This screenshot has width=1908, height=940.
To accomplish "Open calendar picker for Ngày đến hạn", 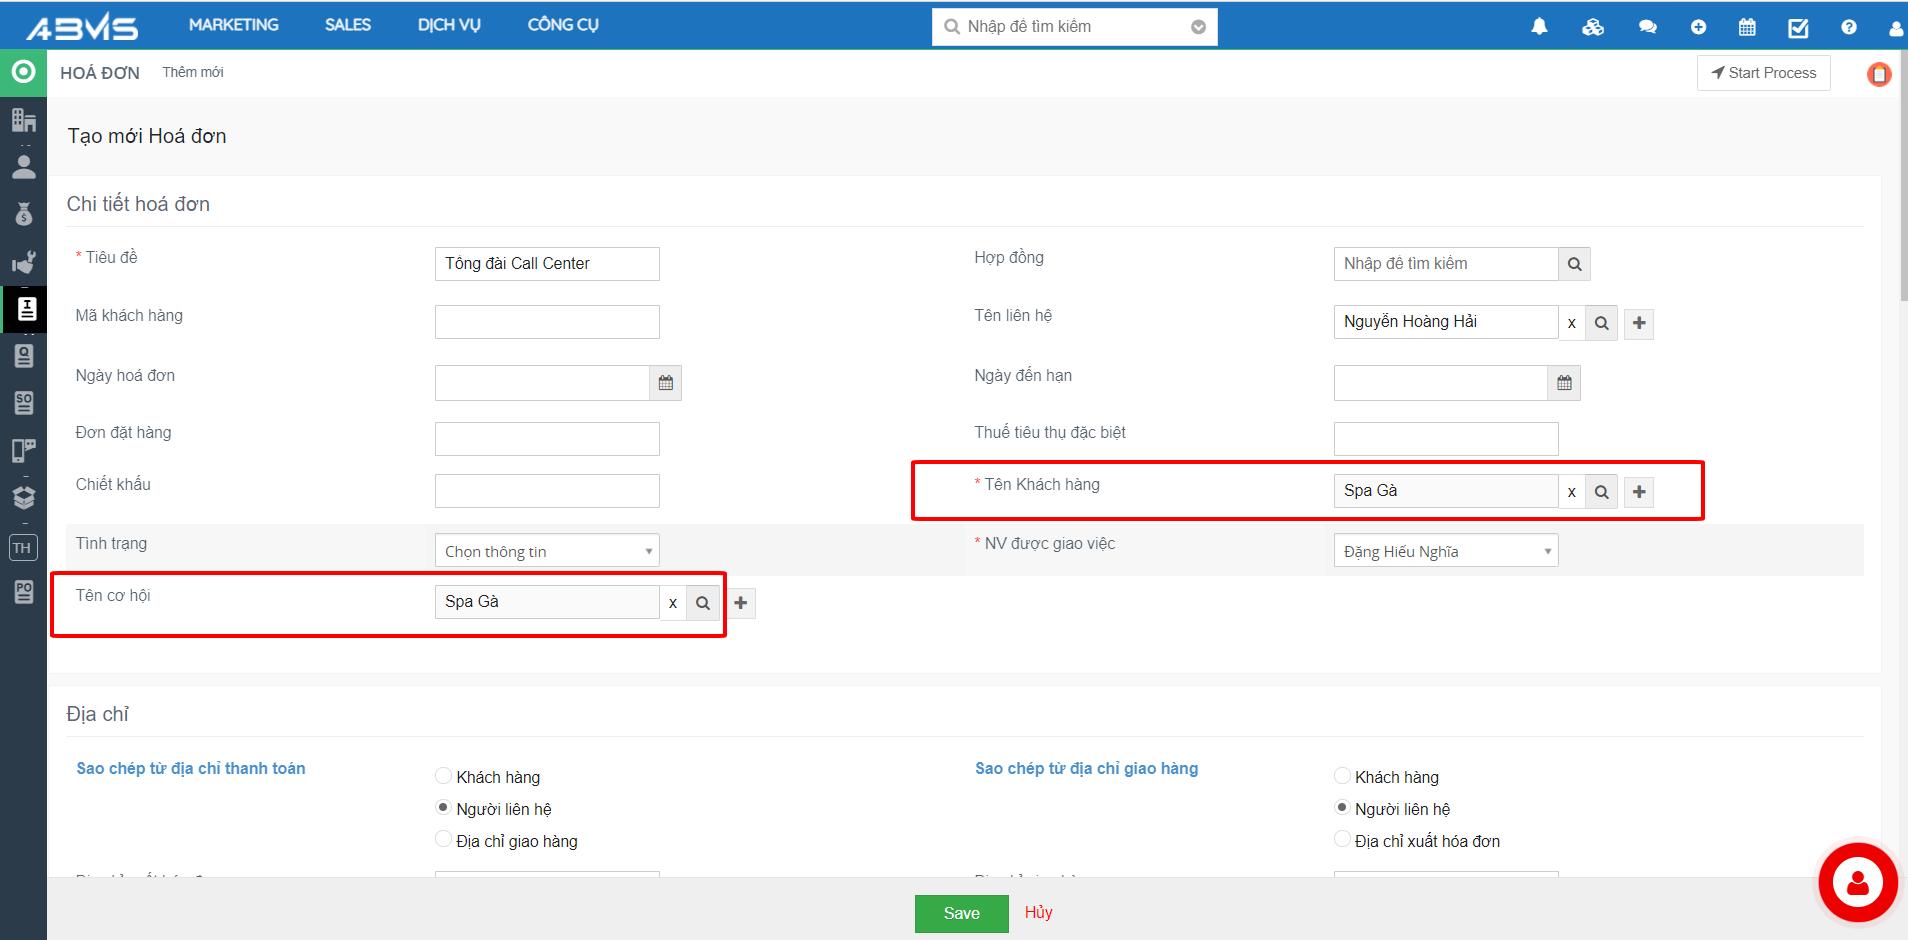I will pyautogui.click(x=1564, y=383).
